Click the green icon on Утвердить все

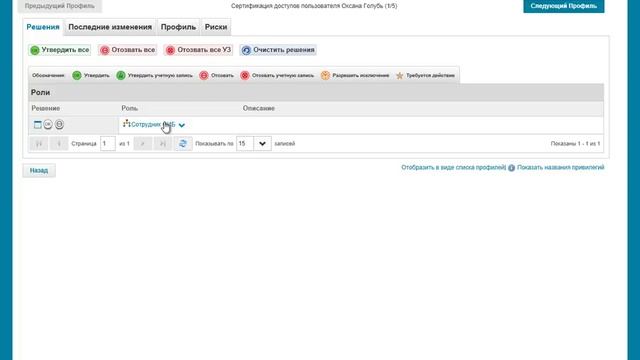click(35, 50)
